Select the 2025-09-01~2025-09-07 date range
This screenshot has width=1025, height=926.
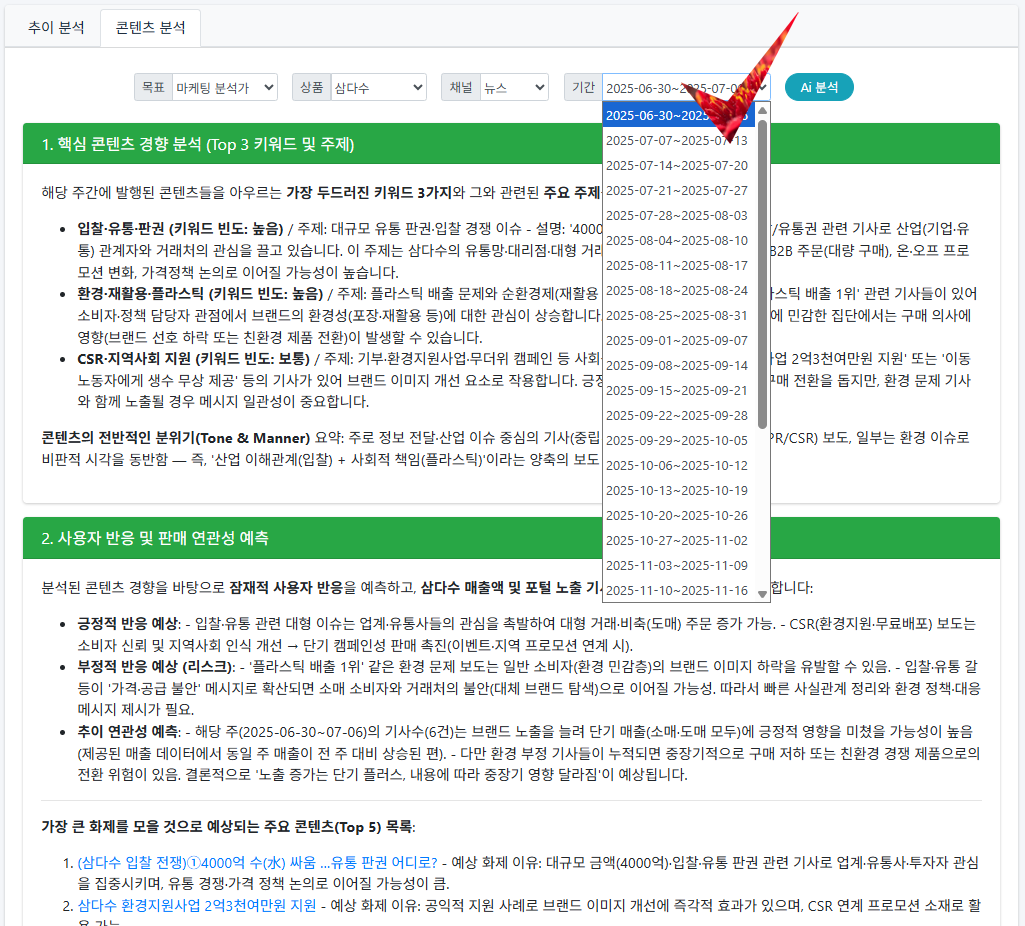point(677,340)
